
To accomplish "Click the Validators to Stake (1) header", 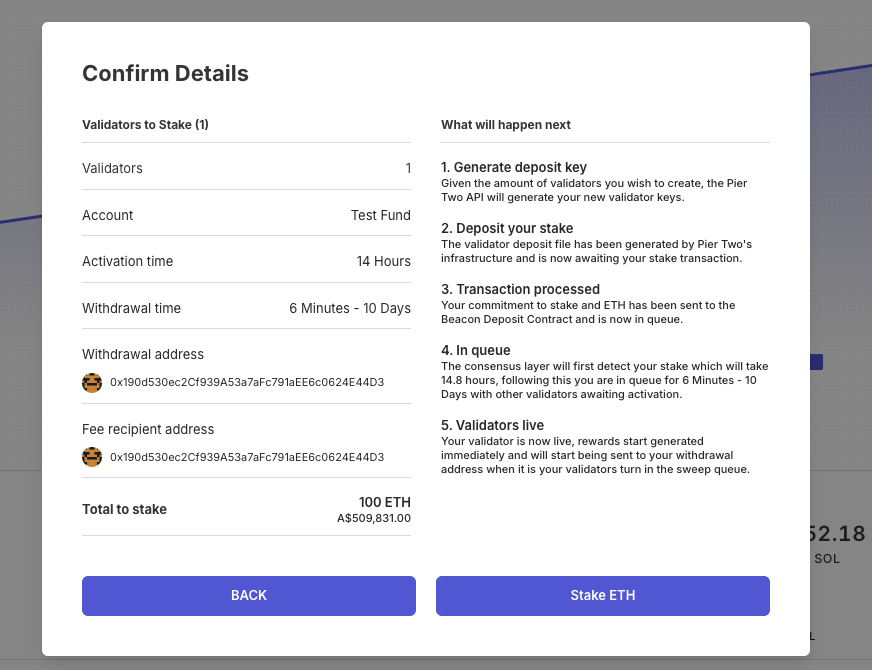I will click(145, 125).
